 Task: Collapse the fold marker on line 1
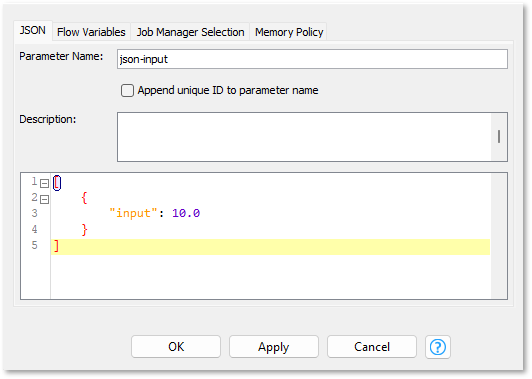coord(44,184)
